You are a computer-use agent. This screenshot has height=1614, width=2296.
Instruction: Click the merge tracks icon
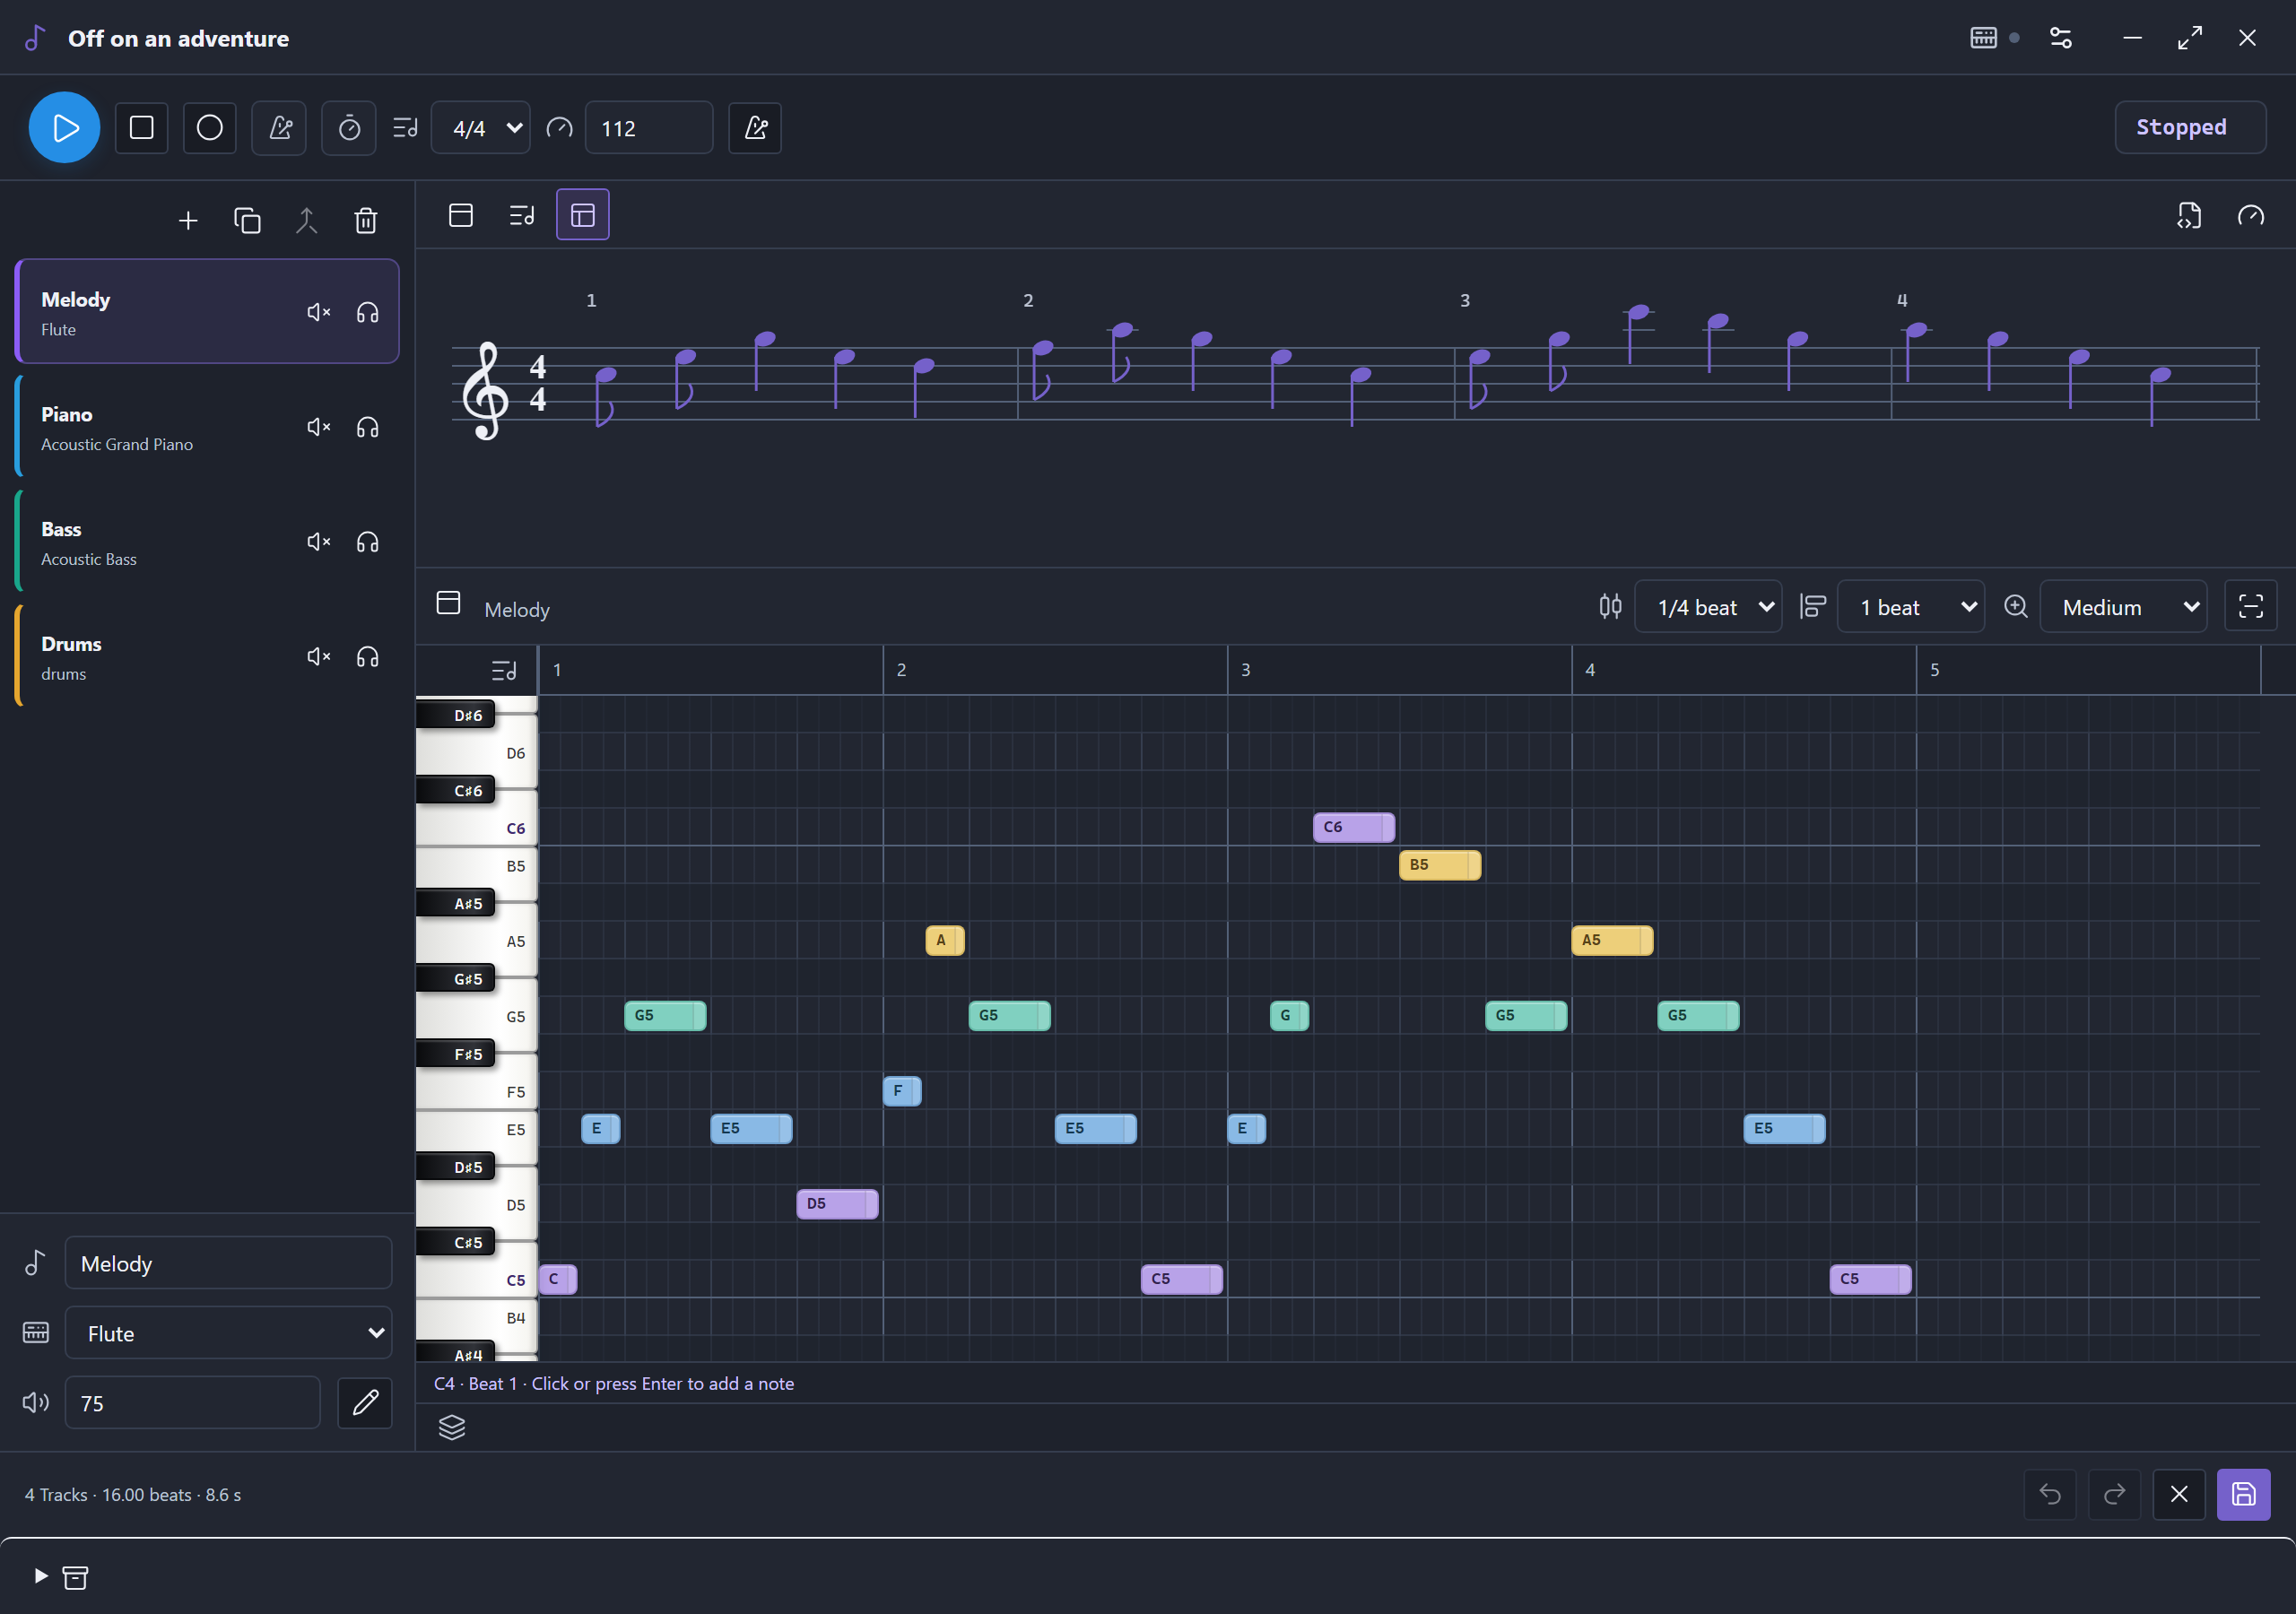[307, 221]
